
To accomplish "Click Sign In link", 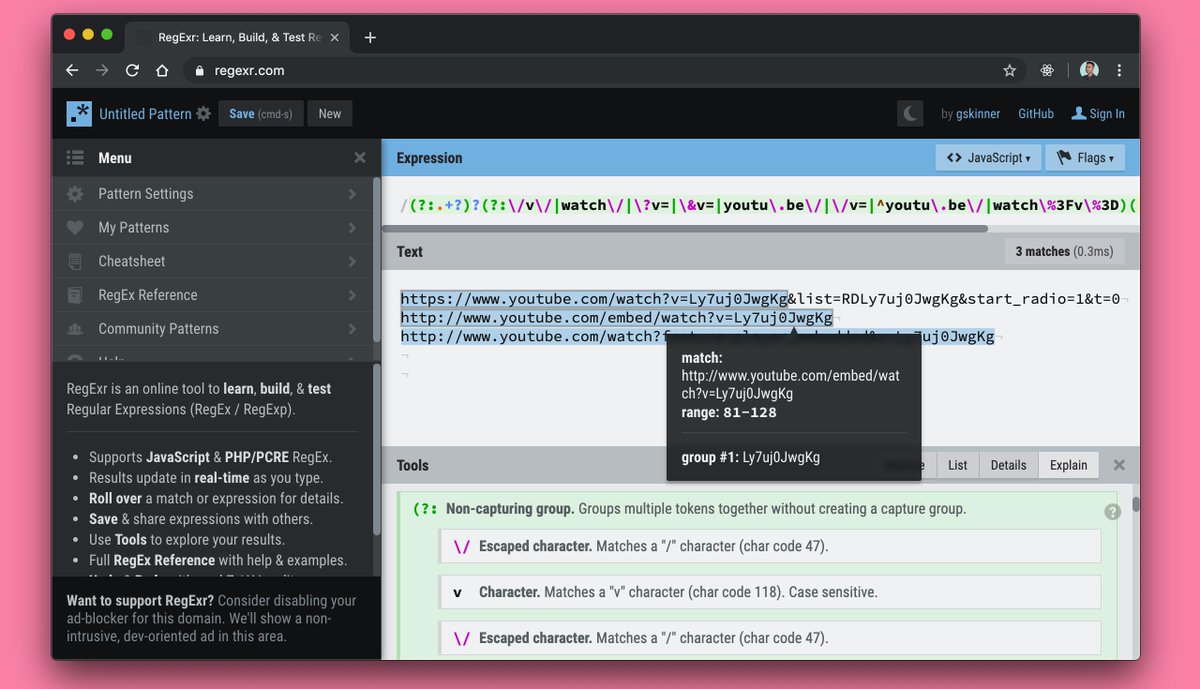I will click(1107, 114).
